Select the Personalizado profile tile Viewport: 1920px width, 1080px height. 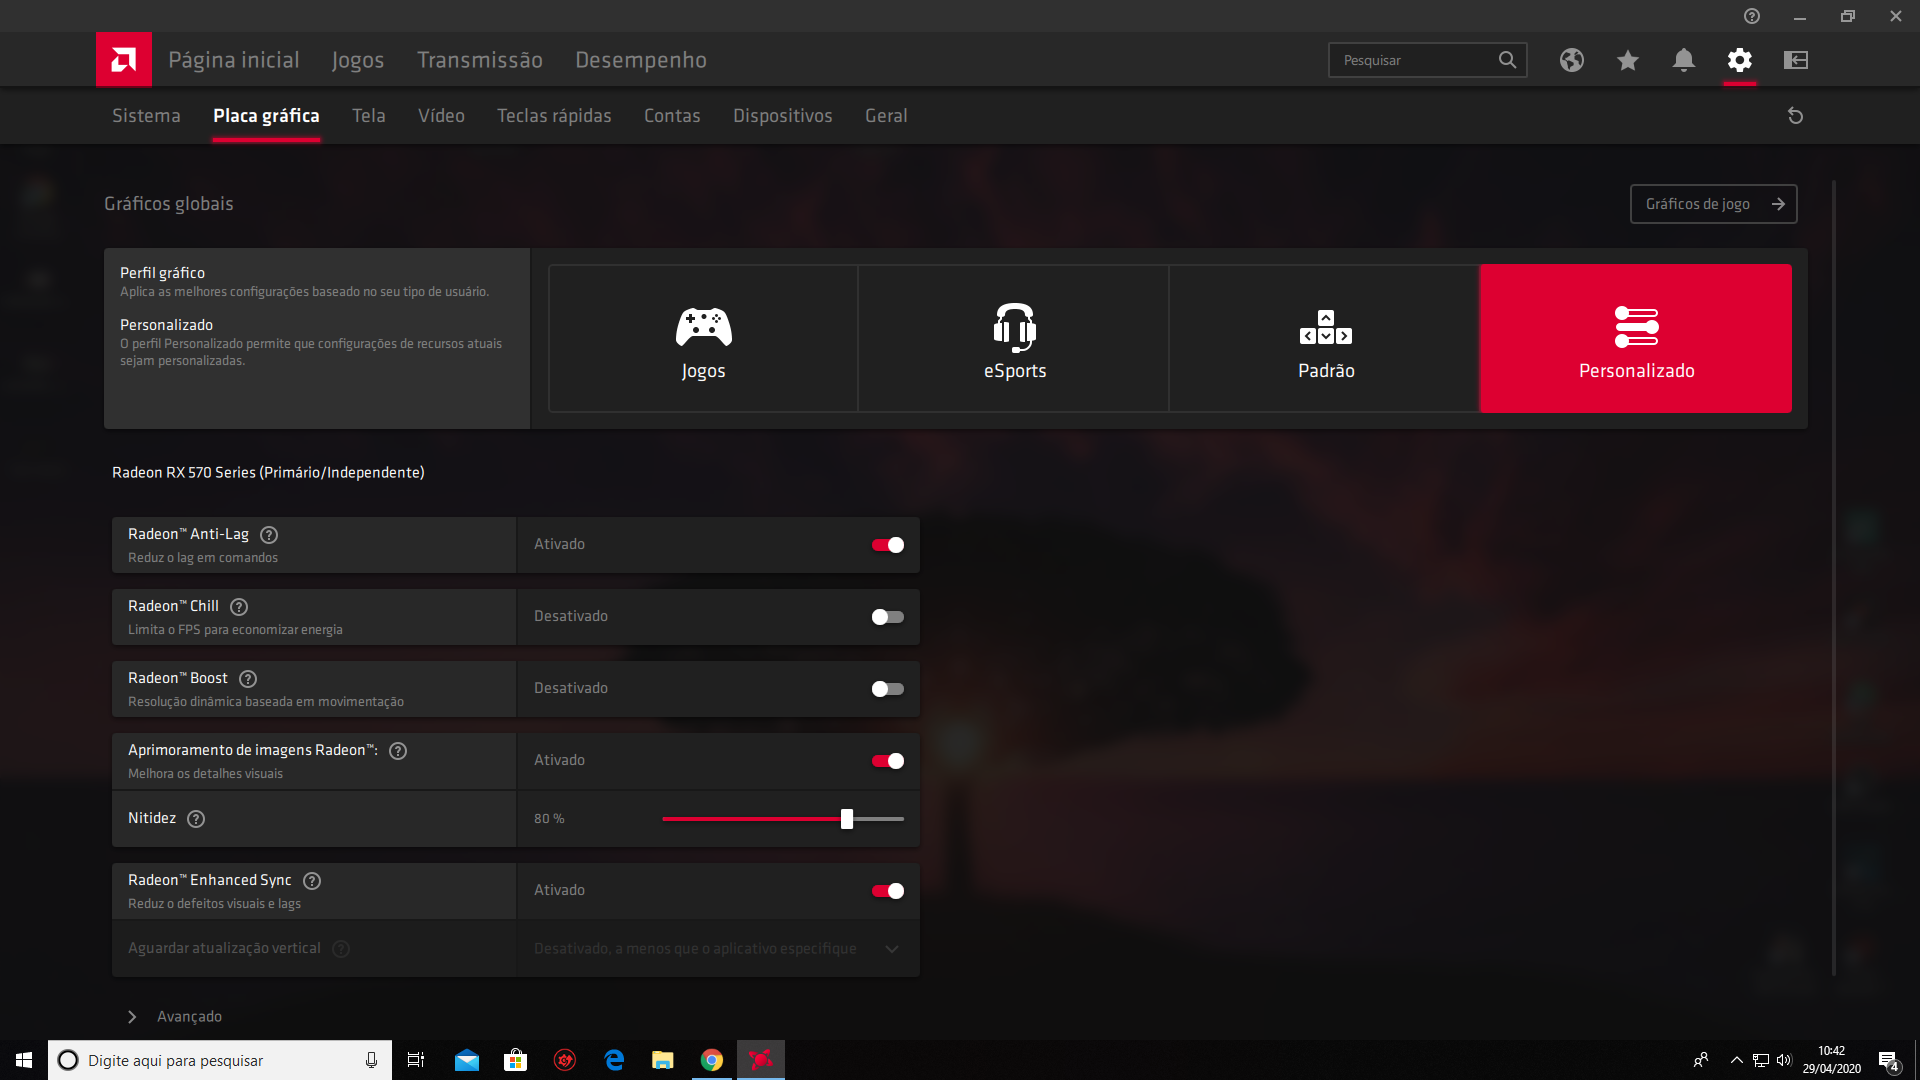(x=1636, y=338)
